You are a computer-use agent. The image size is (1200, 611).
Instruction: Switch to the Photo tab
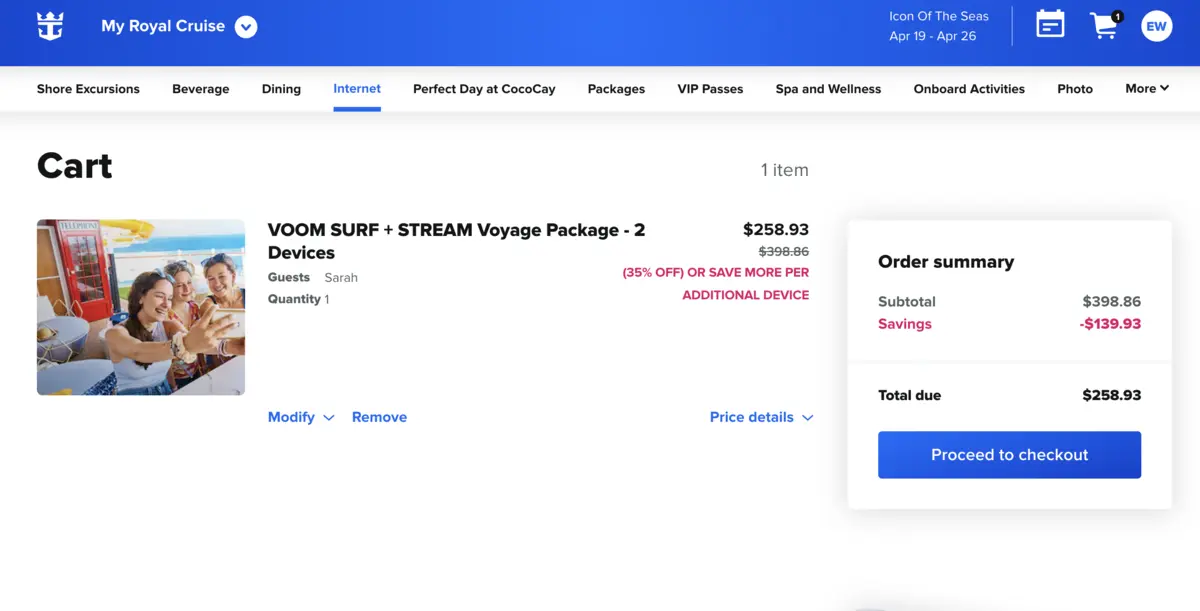[x=1075, y=89]
